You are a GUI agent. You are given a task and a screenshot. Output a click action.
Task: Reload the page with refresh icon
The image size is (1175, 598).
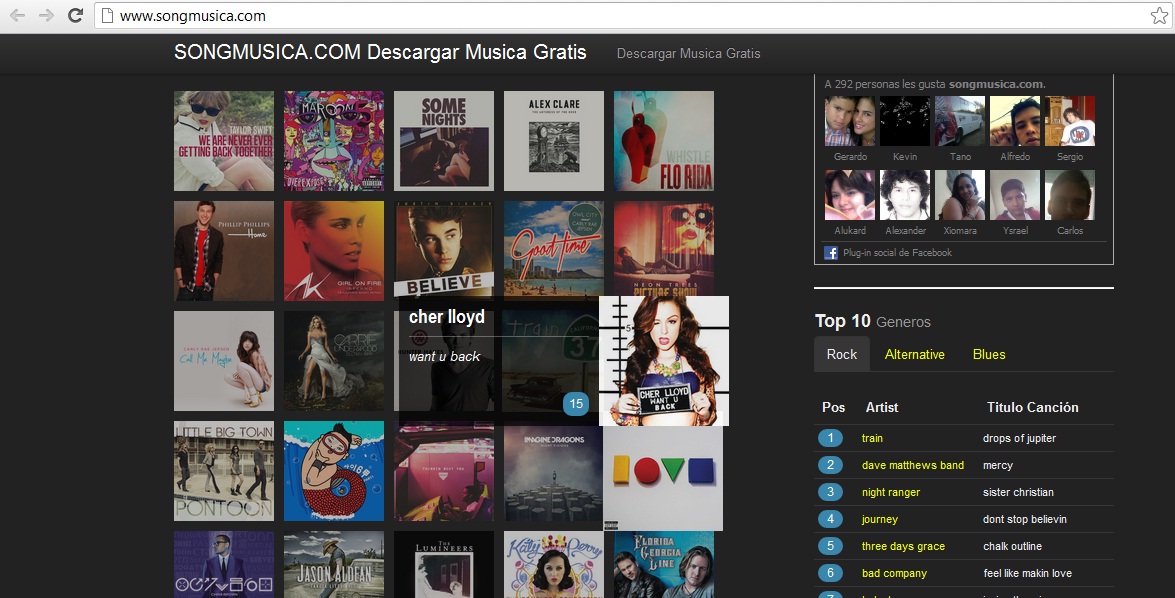click(x=75, y=16)
